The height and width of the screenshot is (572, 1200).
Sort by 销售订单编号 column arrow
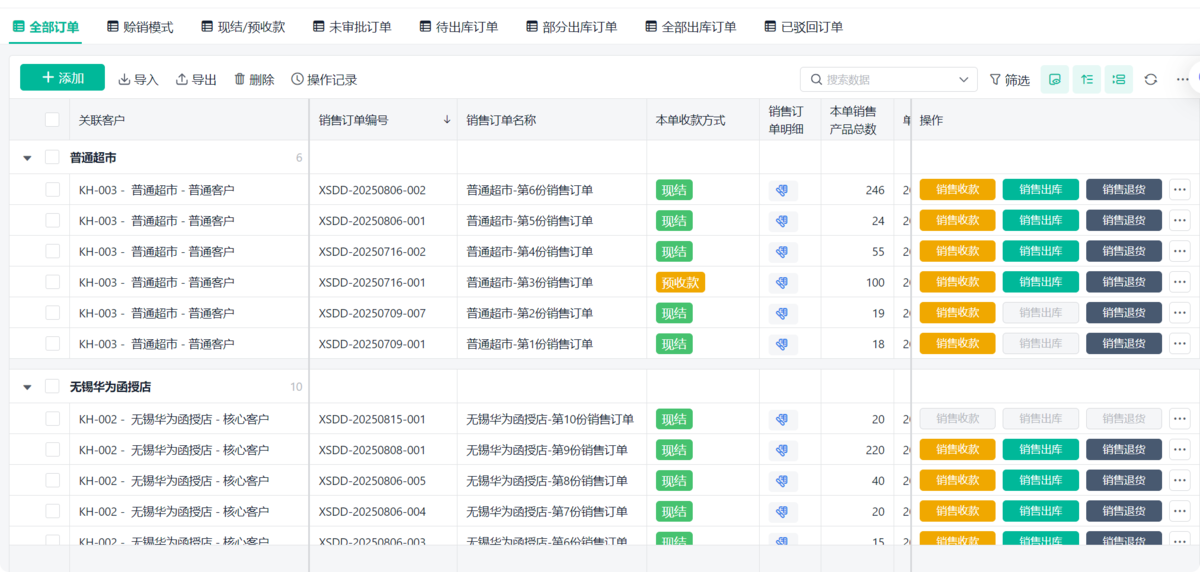446,120
